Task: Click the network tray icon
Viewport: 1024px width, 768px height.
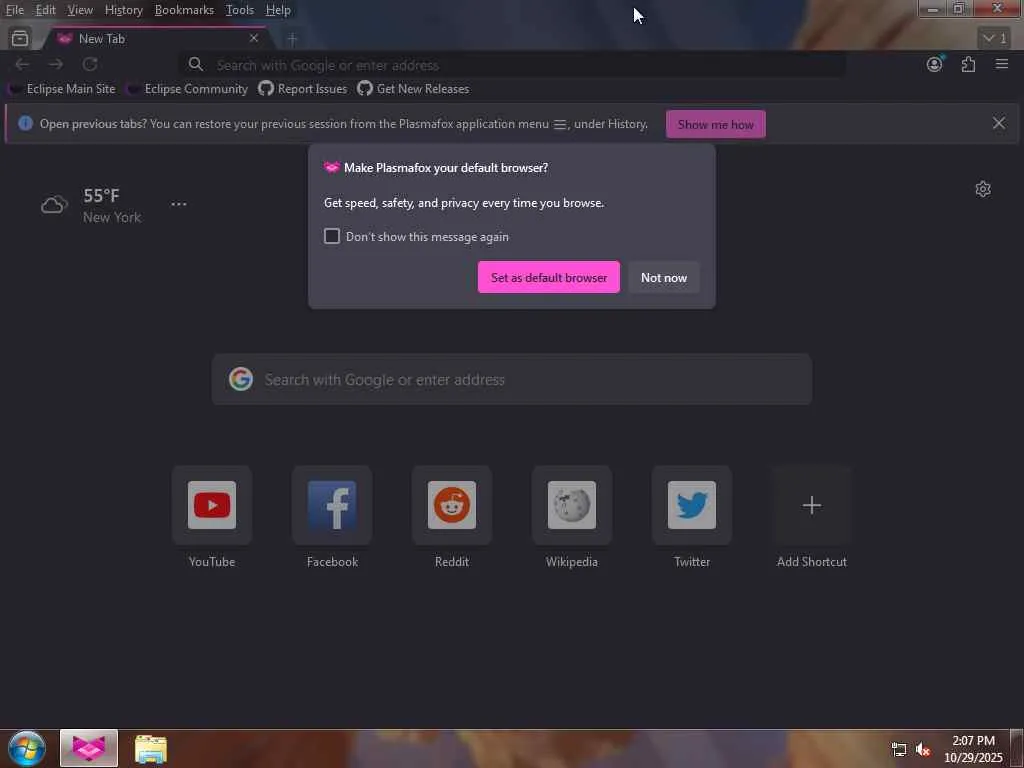Action: [x=899, y=750]
